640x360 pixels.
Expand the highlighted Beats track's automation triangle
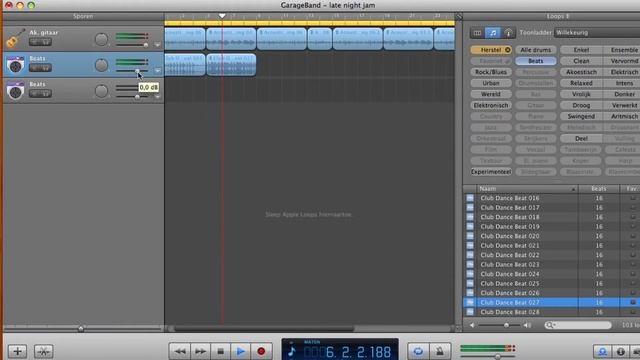click(158, 71)
